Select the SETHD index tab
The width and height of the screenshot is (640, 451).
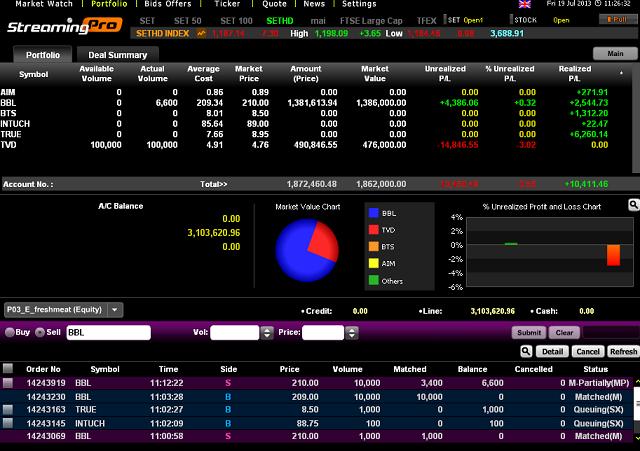(280, 21)
